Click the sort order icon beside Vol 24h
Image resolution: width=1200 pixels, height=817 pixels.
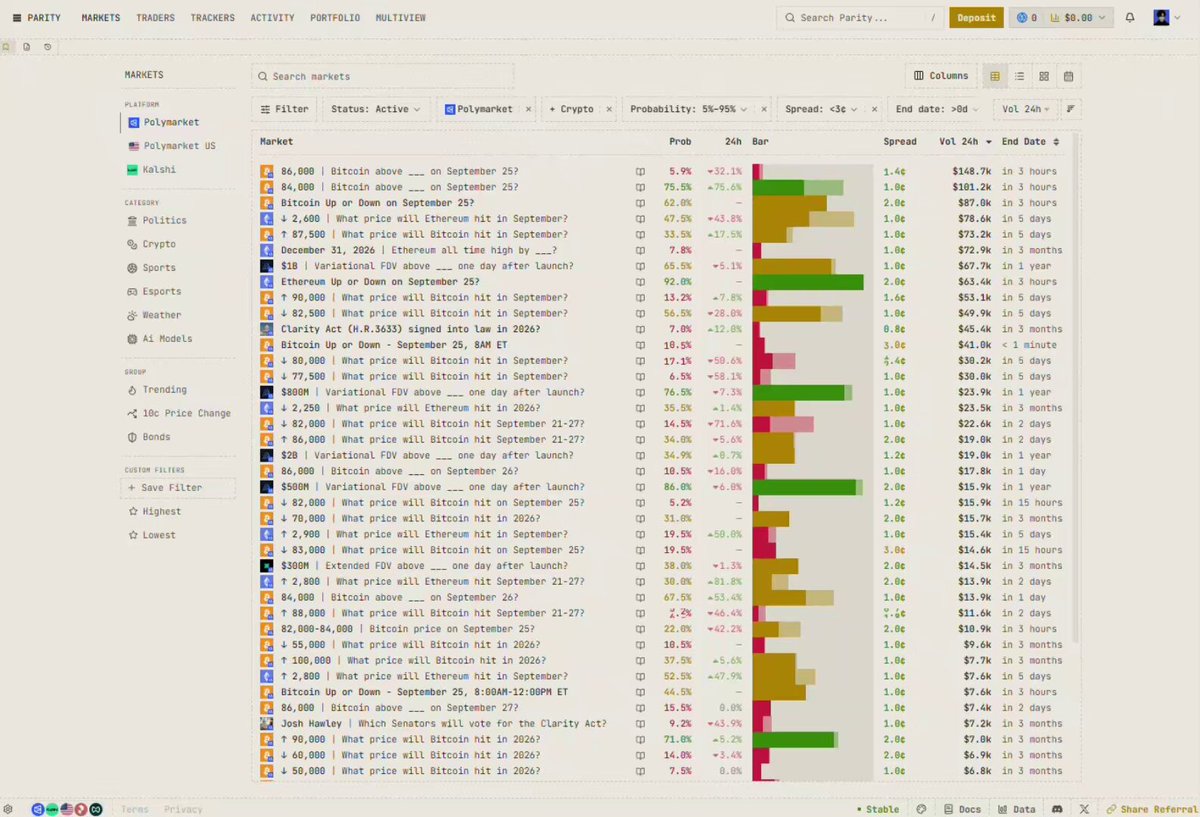1071,109
